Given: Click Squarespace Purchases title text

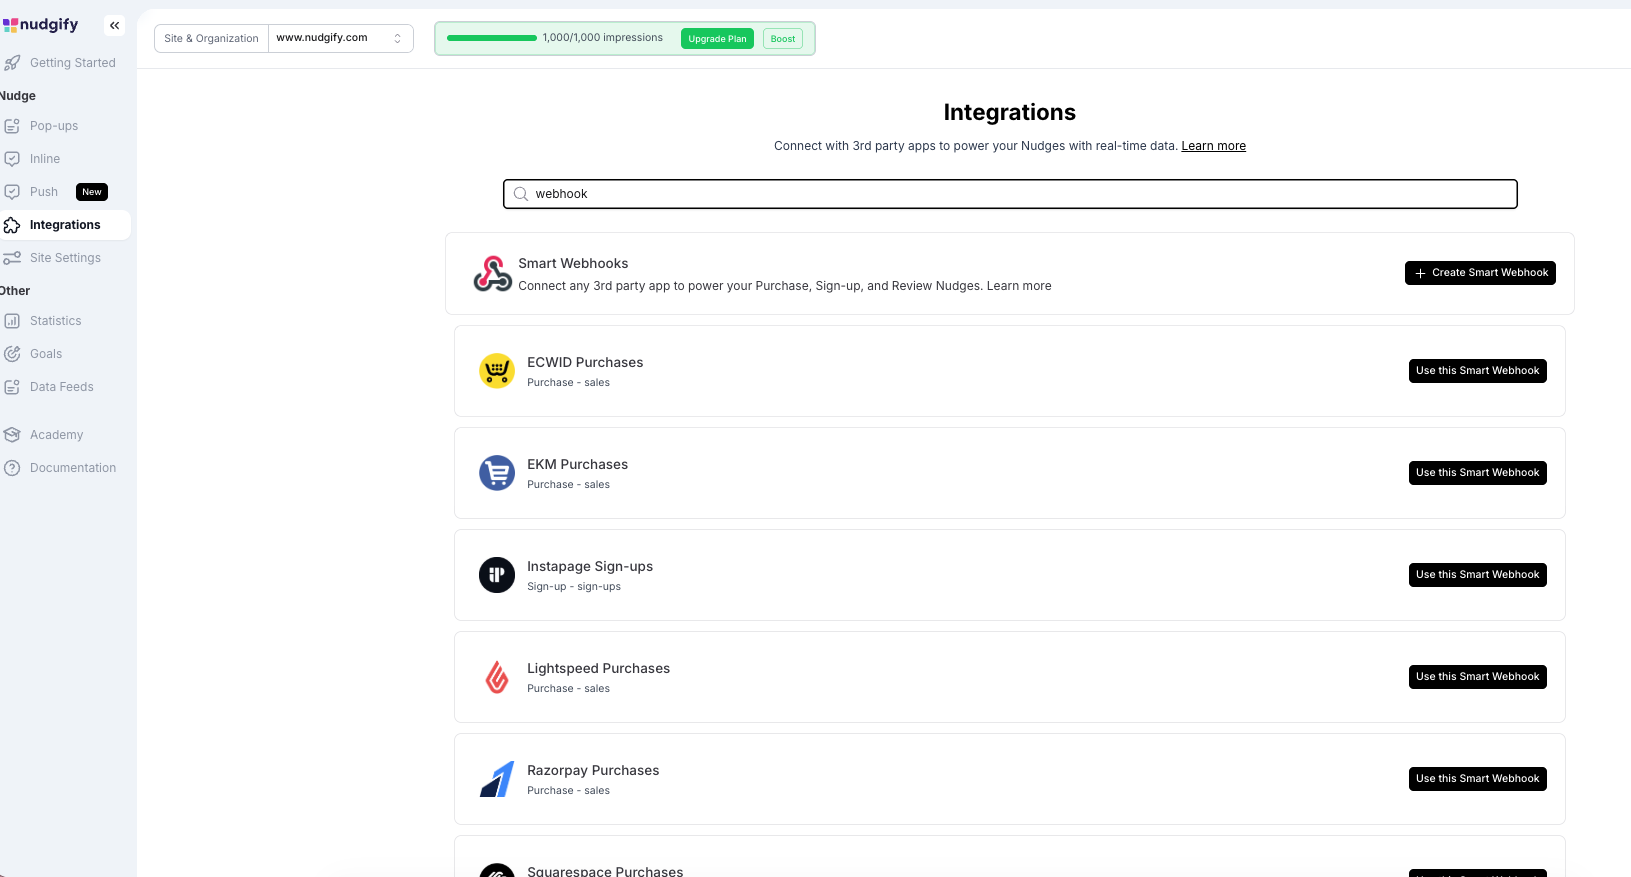Looking at the screenshot, I should 605,871.
